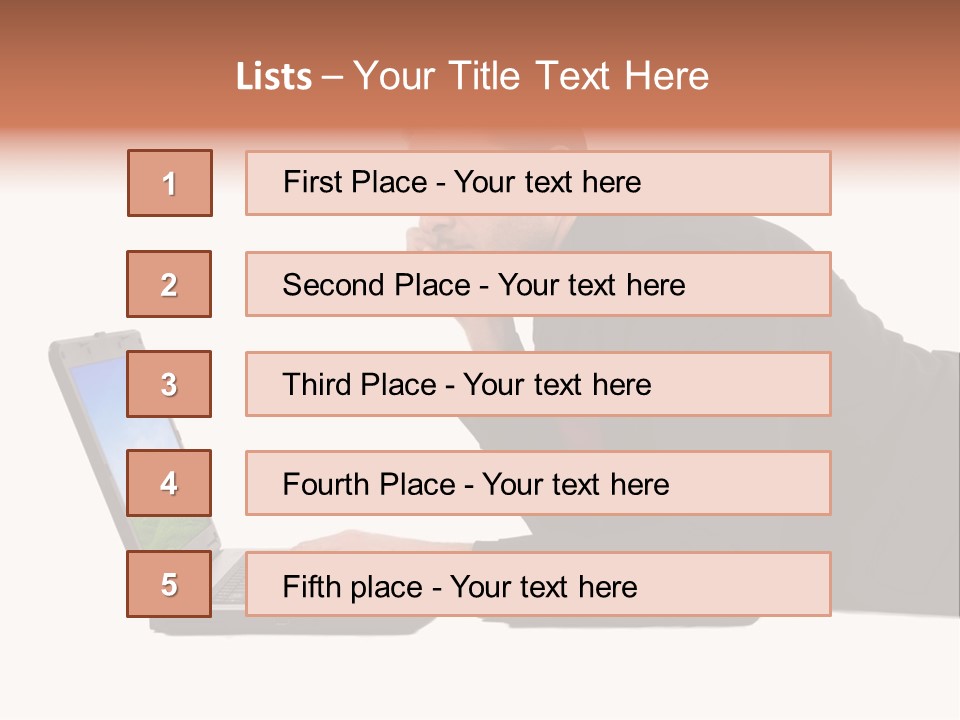Click the number 5 box

click(169, 584)
